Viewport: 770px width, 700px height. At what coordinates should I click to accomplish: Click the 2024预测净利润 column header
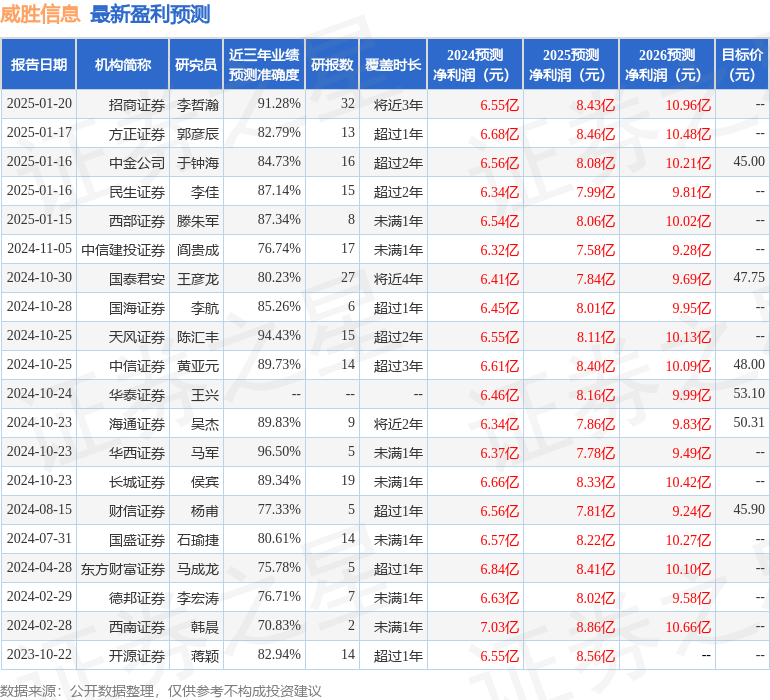click(x=475, y=65)
